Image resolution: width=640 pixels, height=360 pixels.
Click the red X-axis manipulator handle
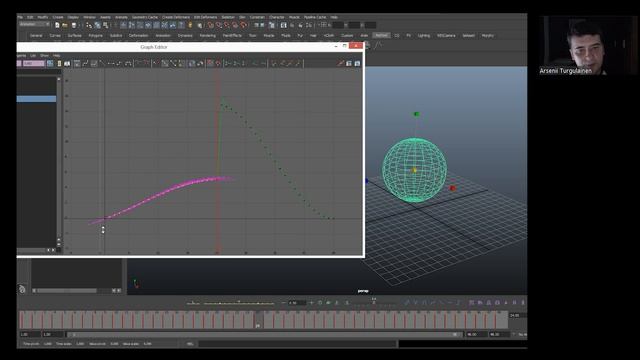tap(452, 188)
